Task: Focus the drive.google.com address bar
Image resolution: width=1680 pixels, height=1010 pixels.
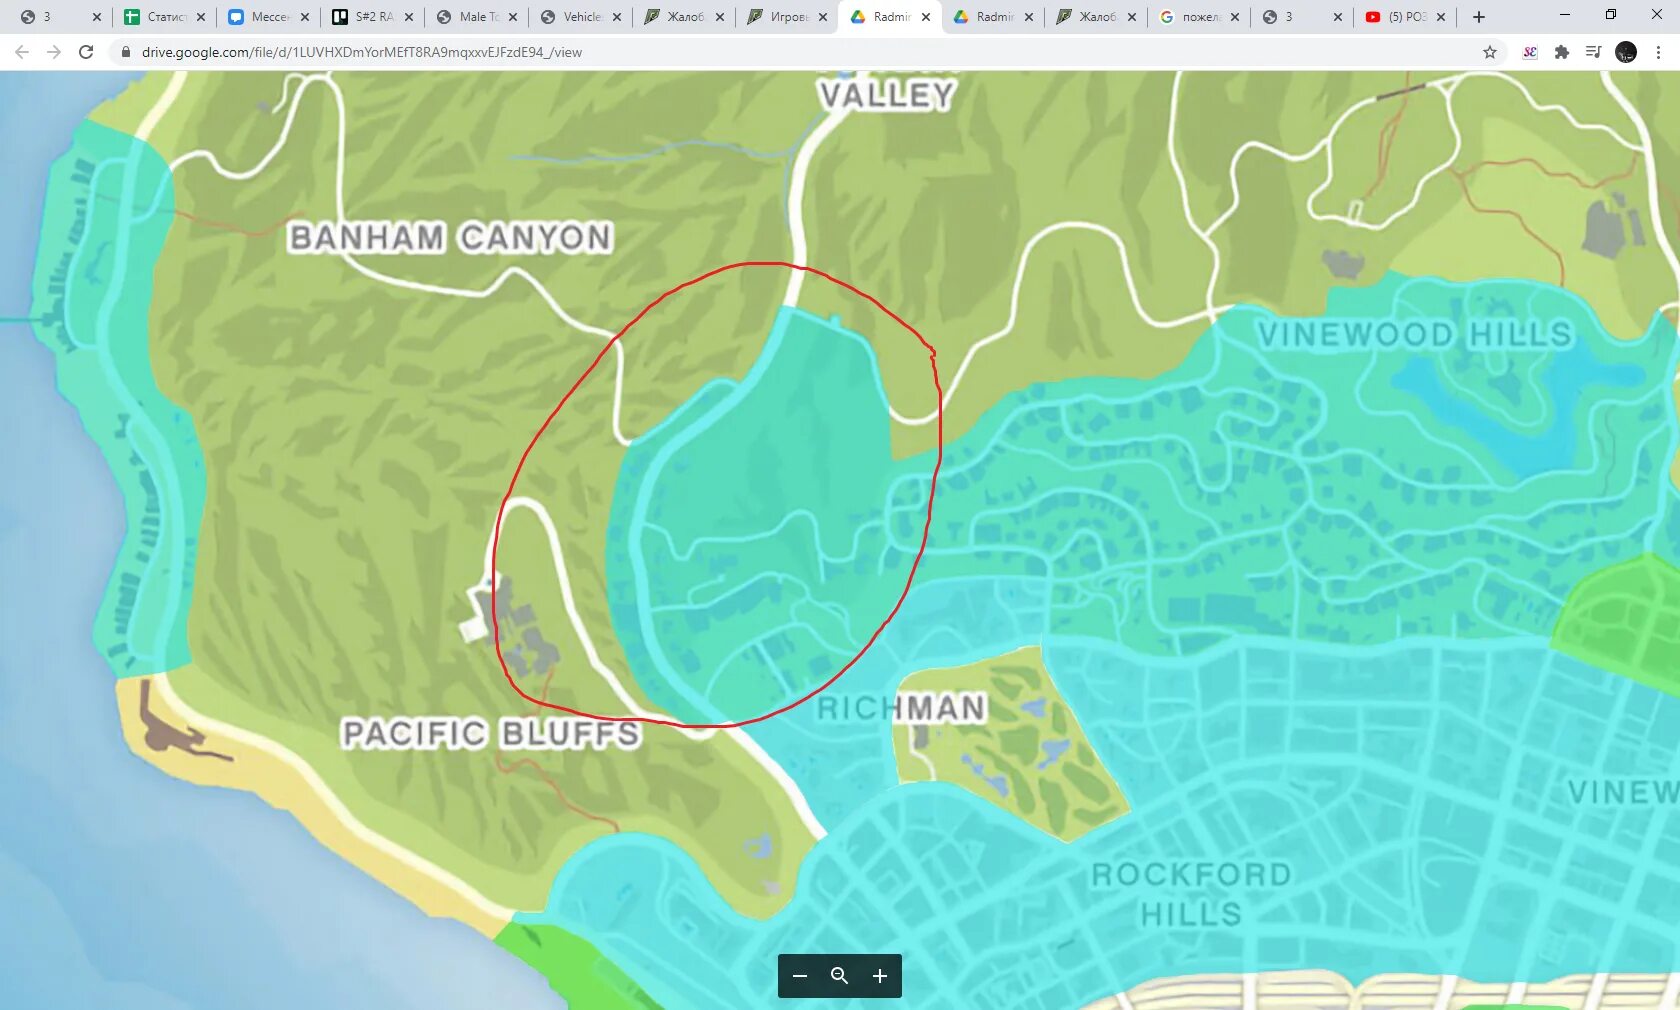Action: coord(800,52)
